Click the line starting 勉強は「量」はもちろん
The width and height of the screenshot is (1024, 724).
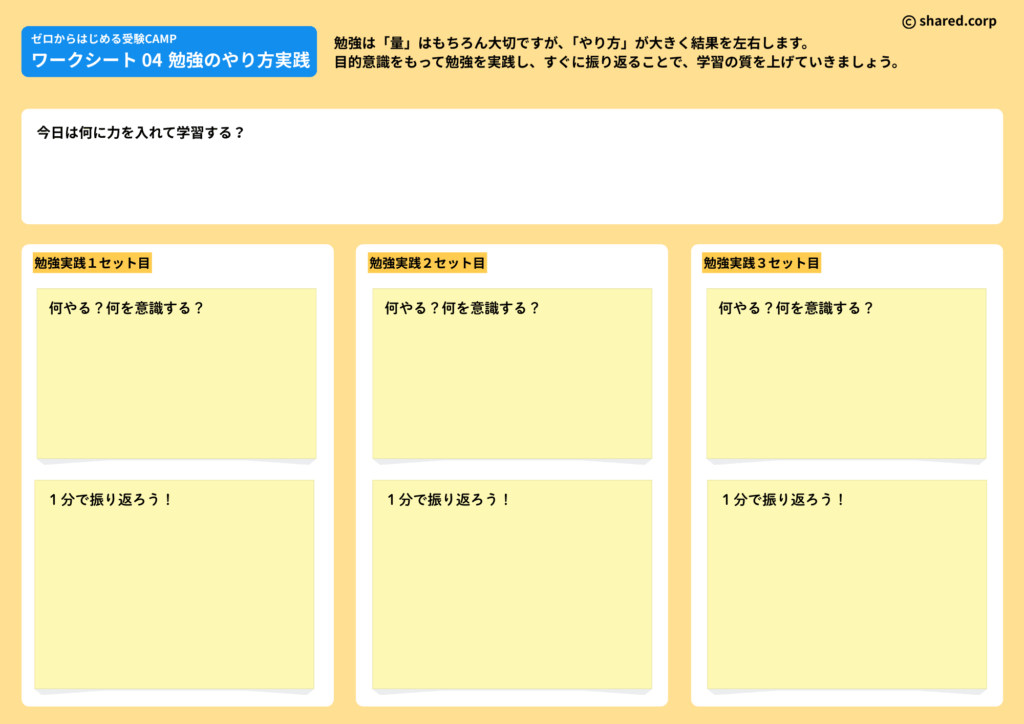tap(572, 43)
